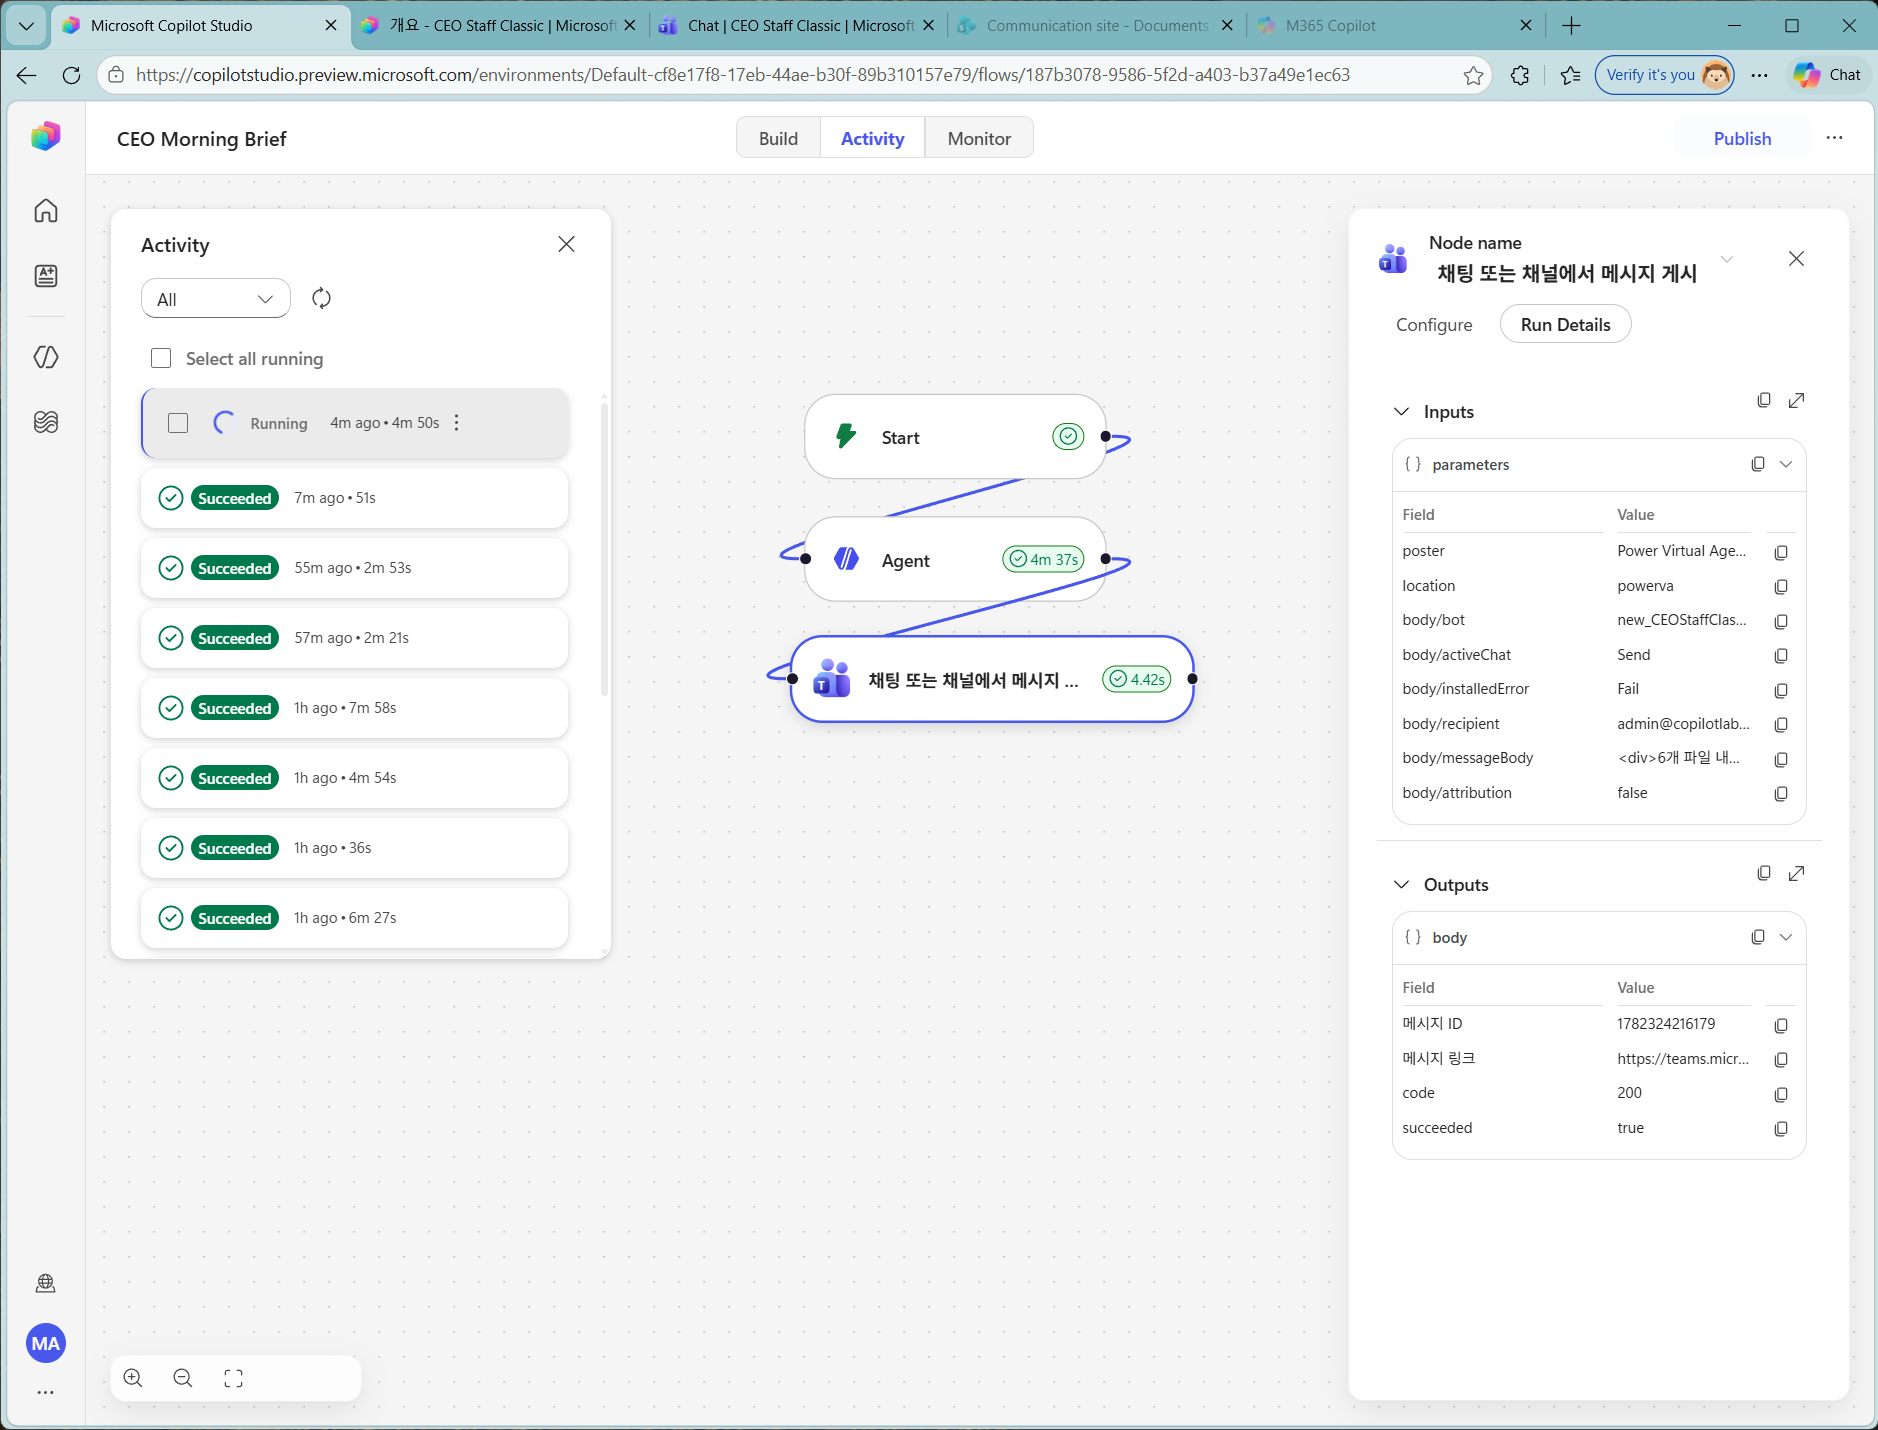
Task: Click the browser address bar URL
Action: (743, 75)
